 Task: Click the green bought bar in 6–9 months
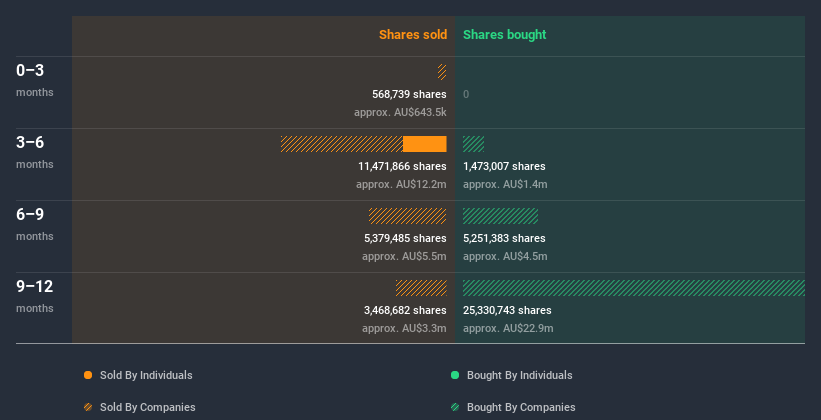pyautogui.click(x=501, y=216)
